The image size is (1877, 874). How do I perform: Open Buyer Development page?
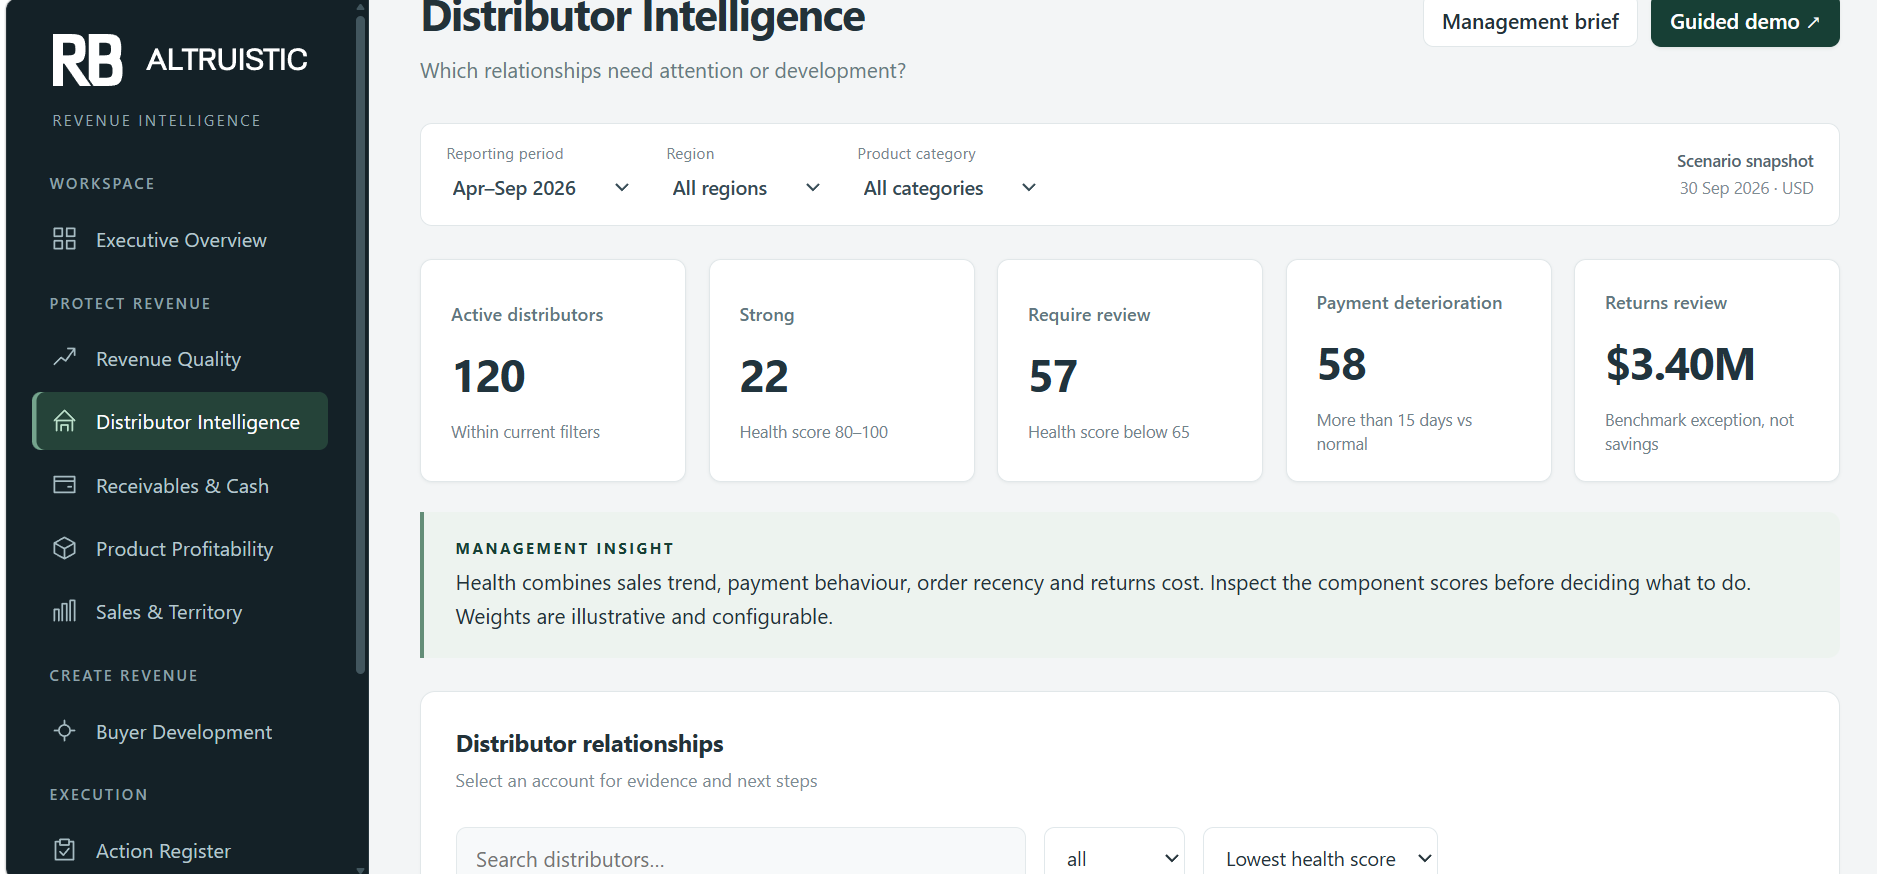[x=181, y=732]
